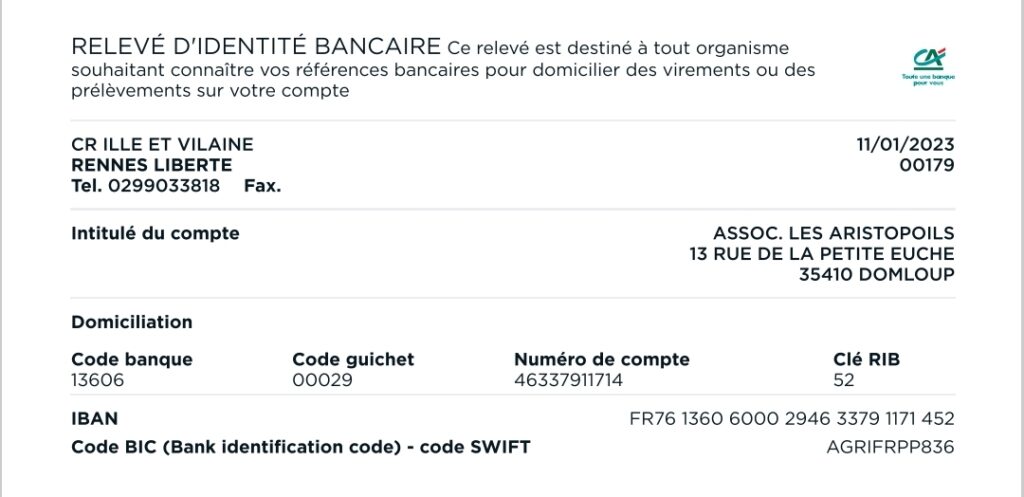Image resolution: width=1024 pixels, height=497 pixels.
Task: Select the branch code 00179
Action: pos(927,165)
